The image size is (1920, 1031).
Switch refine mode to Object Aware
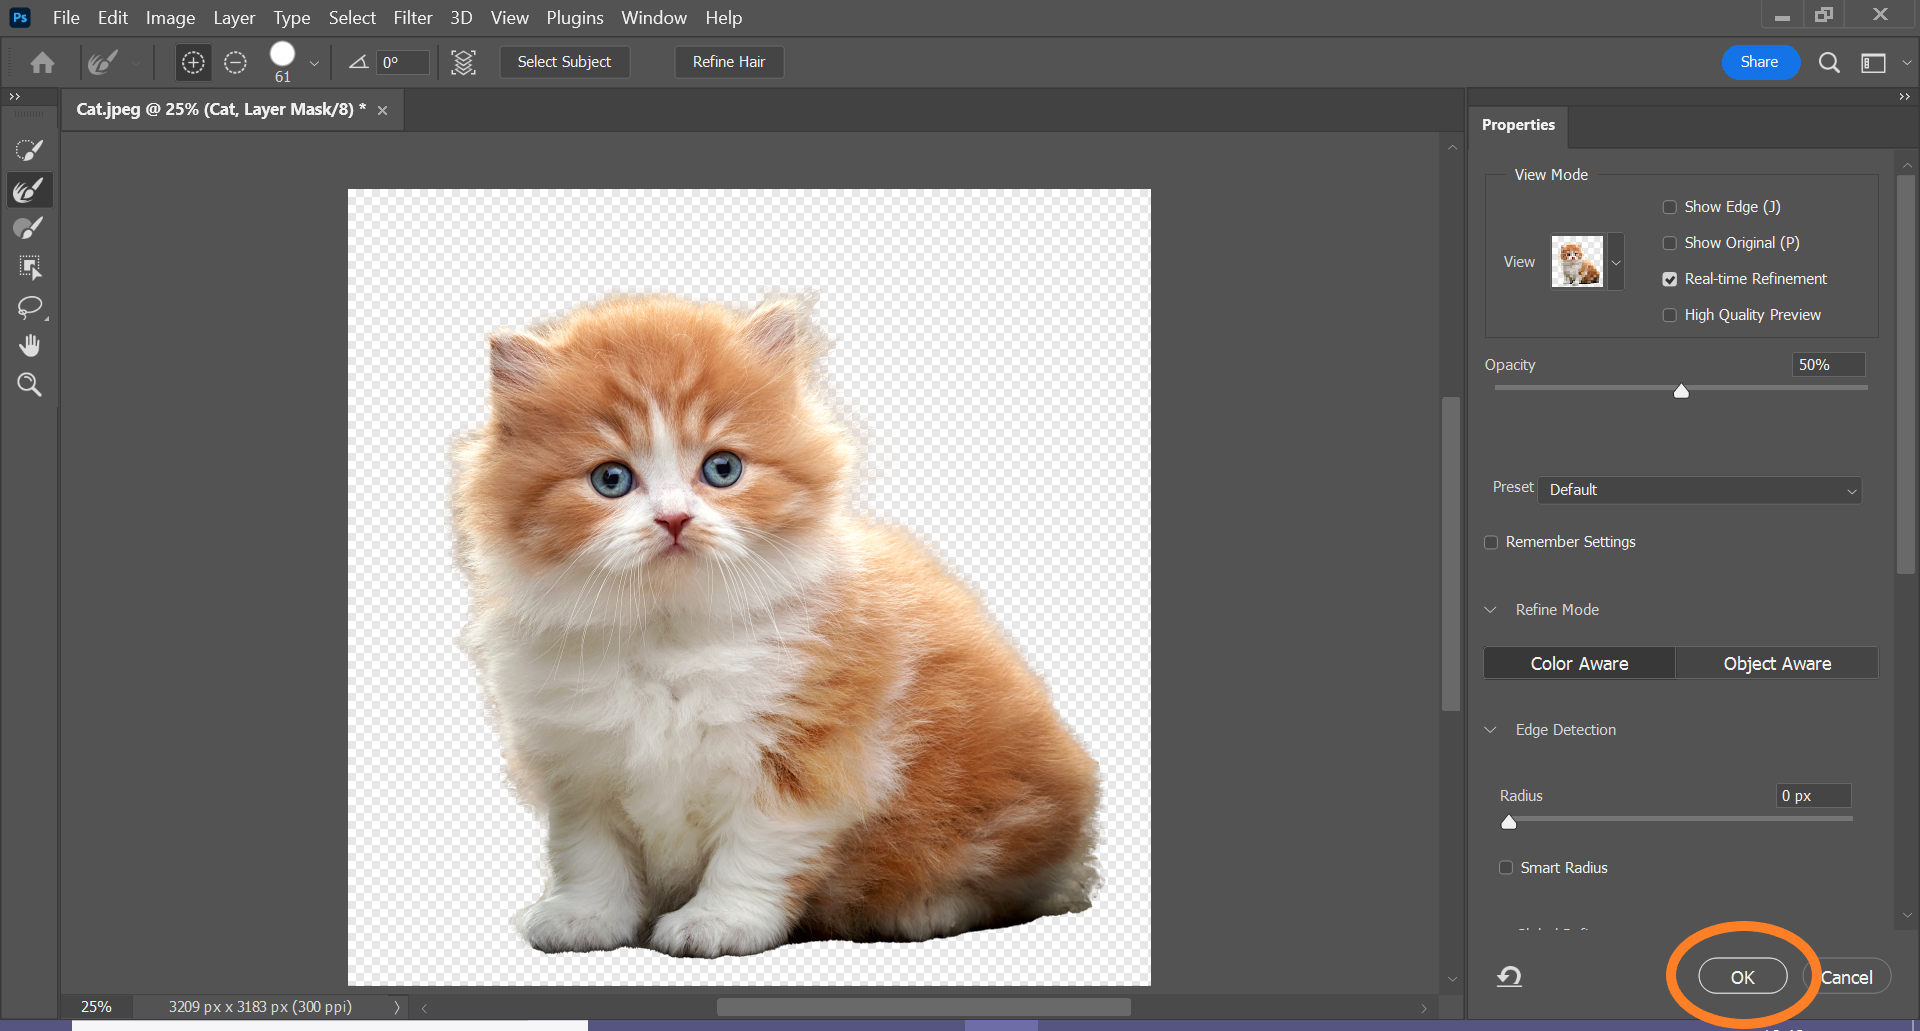pos(1777,663)
